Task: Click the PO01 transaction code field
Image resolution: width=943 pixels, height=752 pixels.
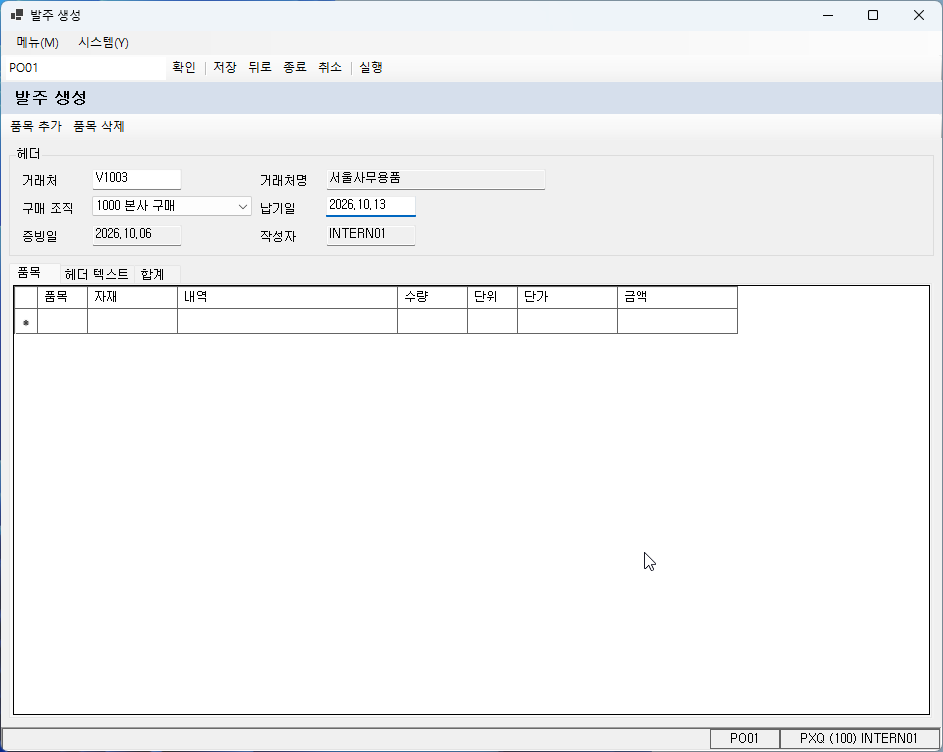Action: (85, 68)
